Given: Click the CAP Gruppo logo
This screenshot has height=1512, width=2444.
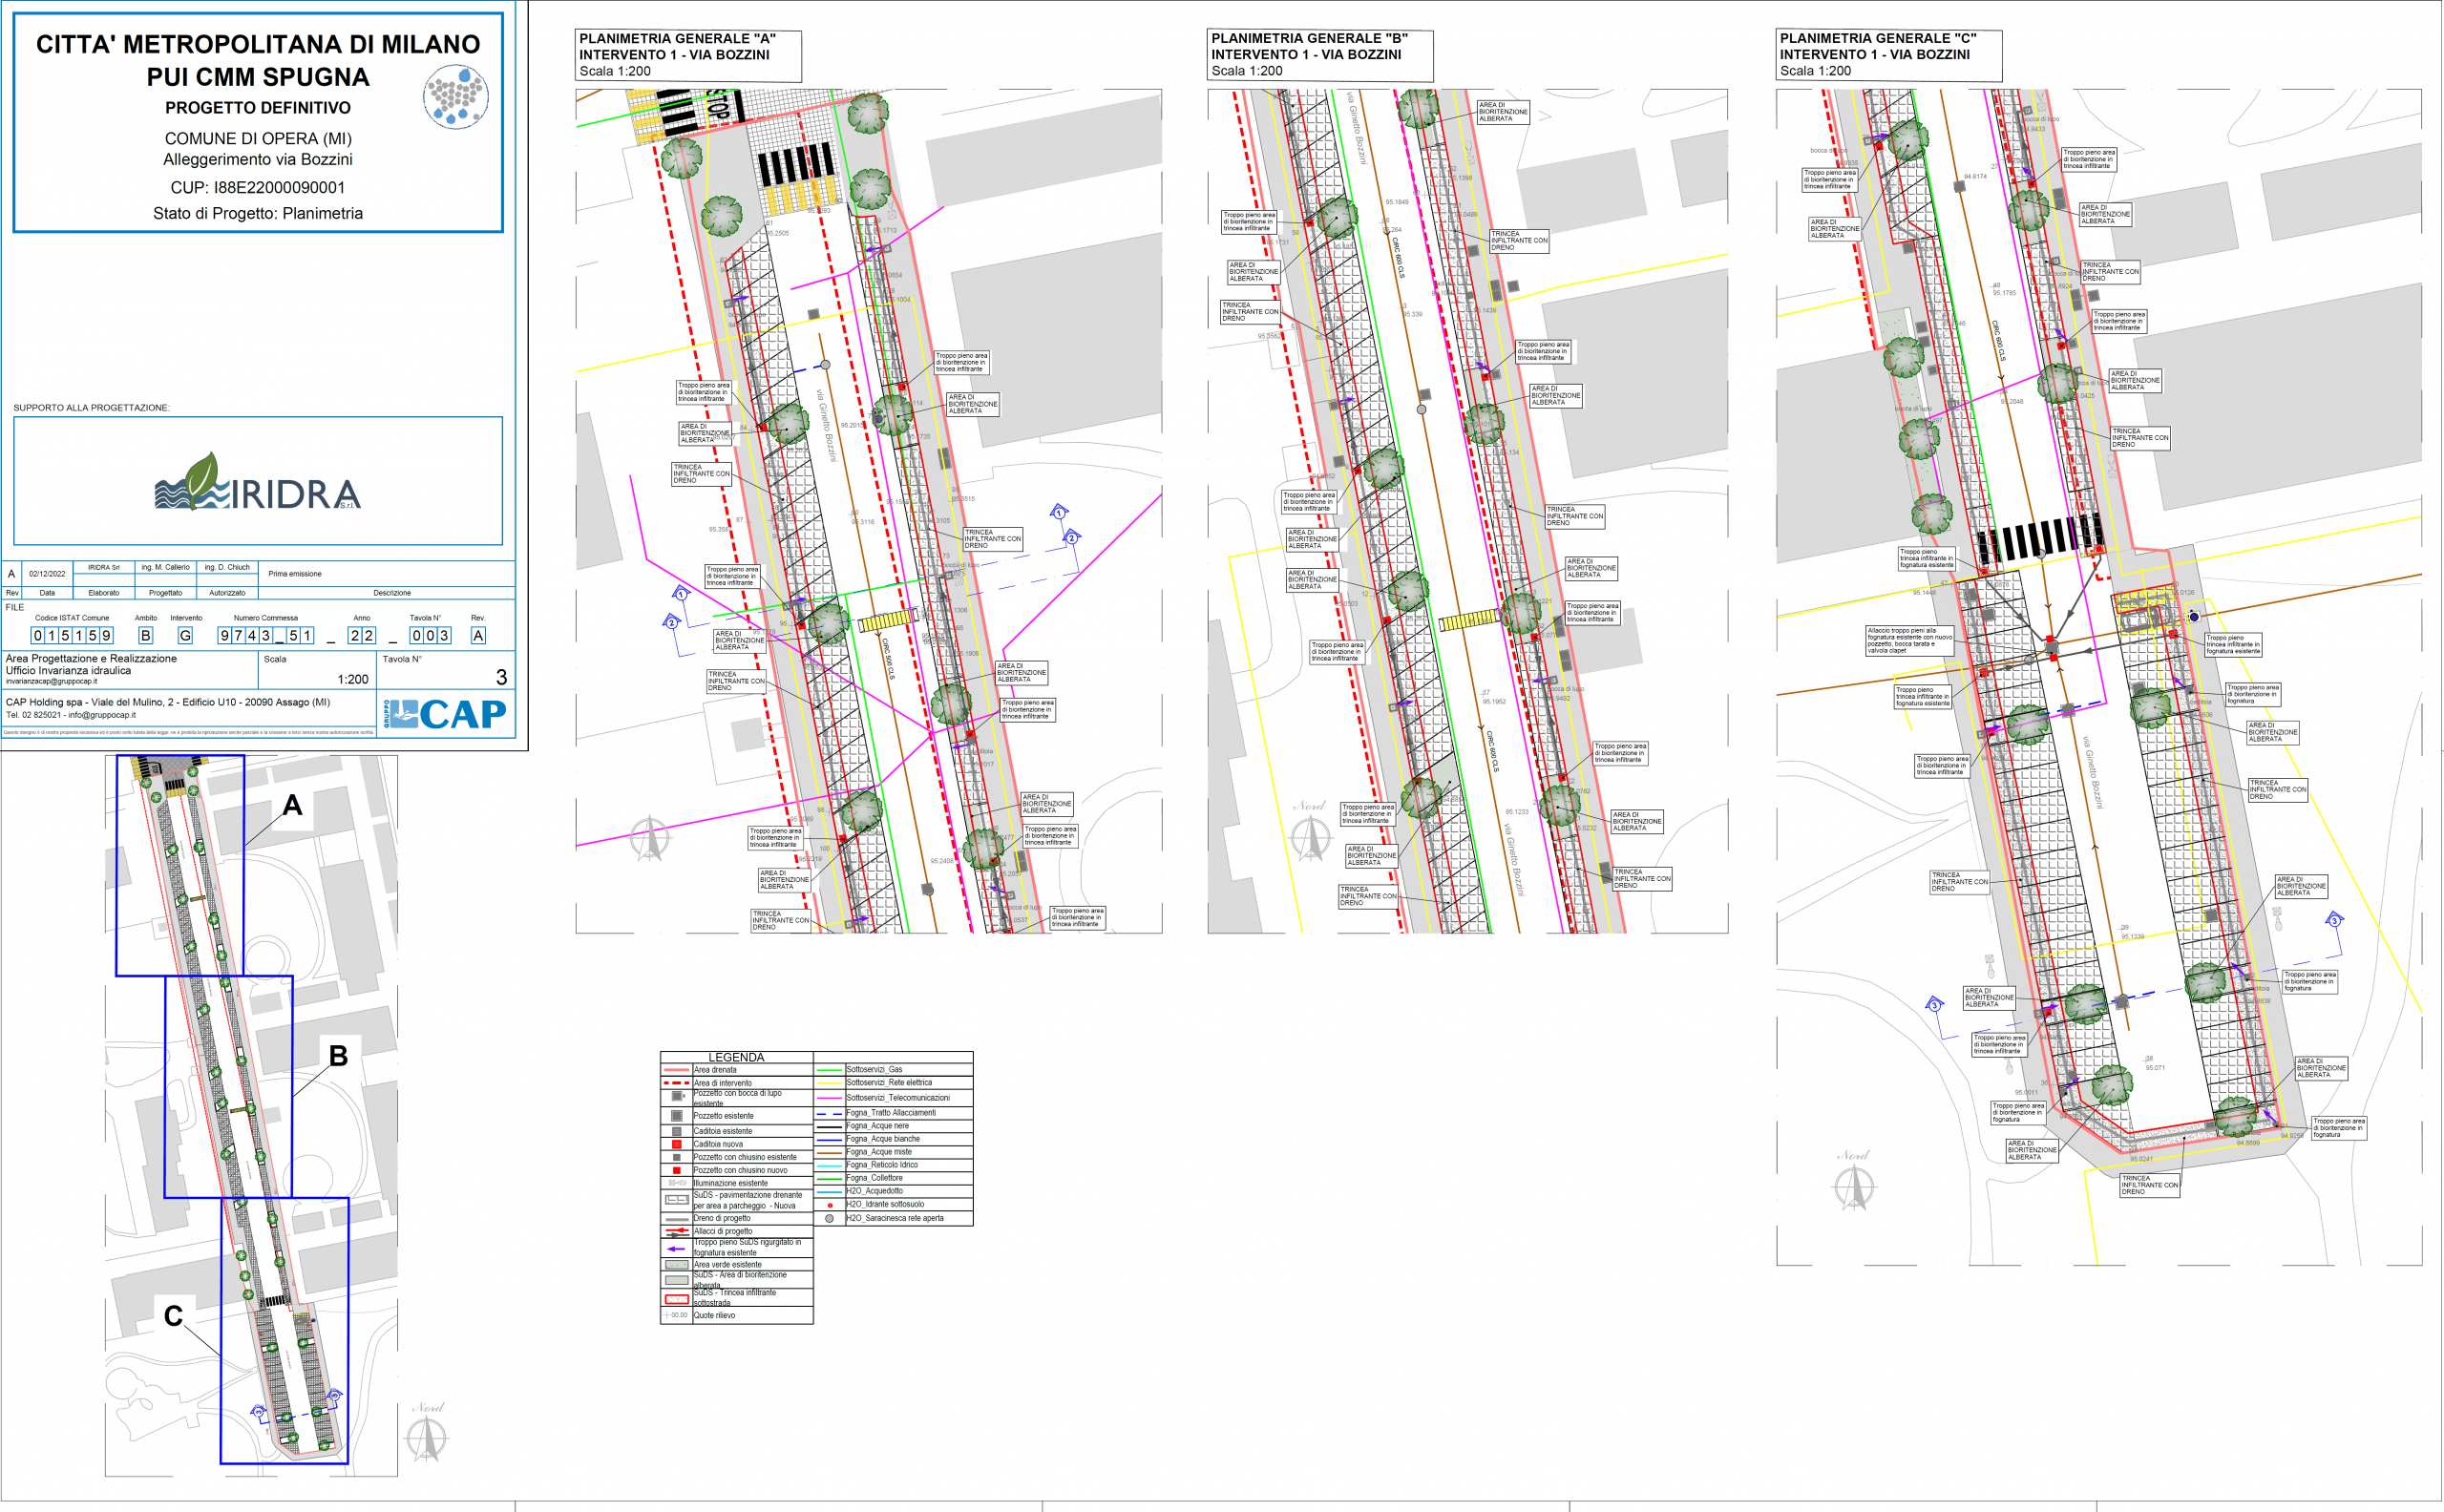Looking at the screenshot, I should pyautogui.click(x=445, y=714).
